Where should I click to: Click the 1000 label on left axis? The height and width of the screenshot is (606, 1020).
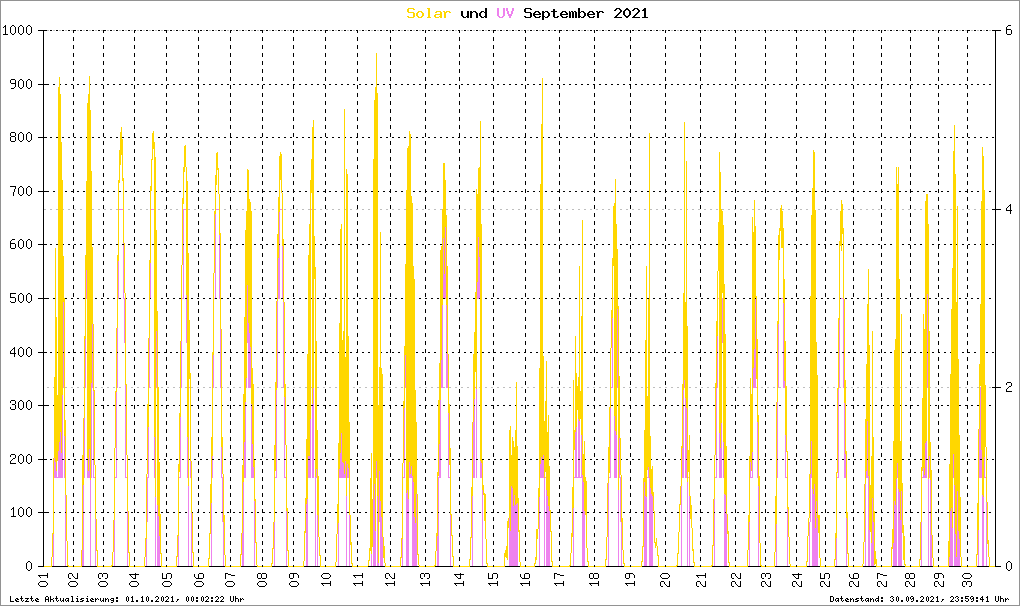[18, 31]
